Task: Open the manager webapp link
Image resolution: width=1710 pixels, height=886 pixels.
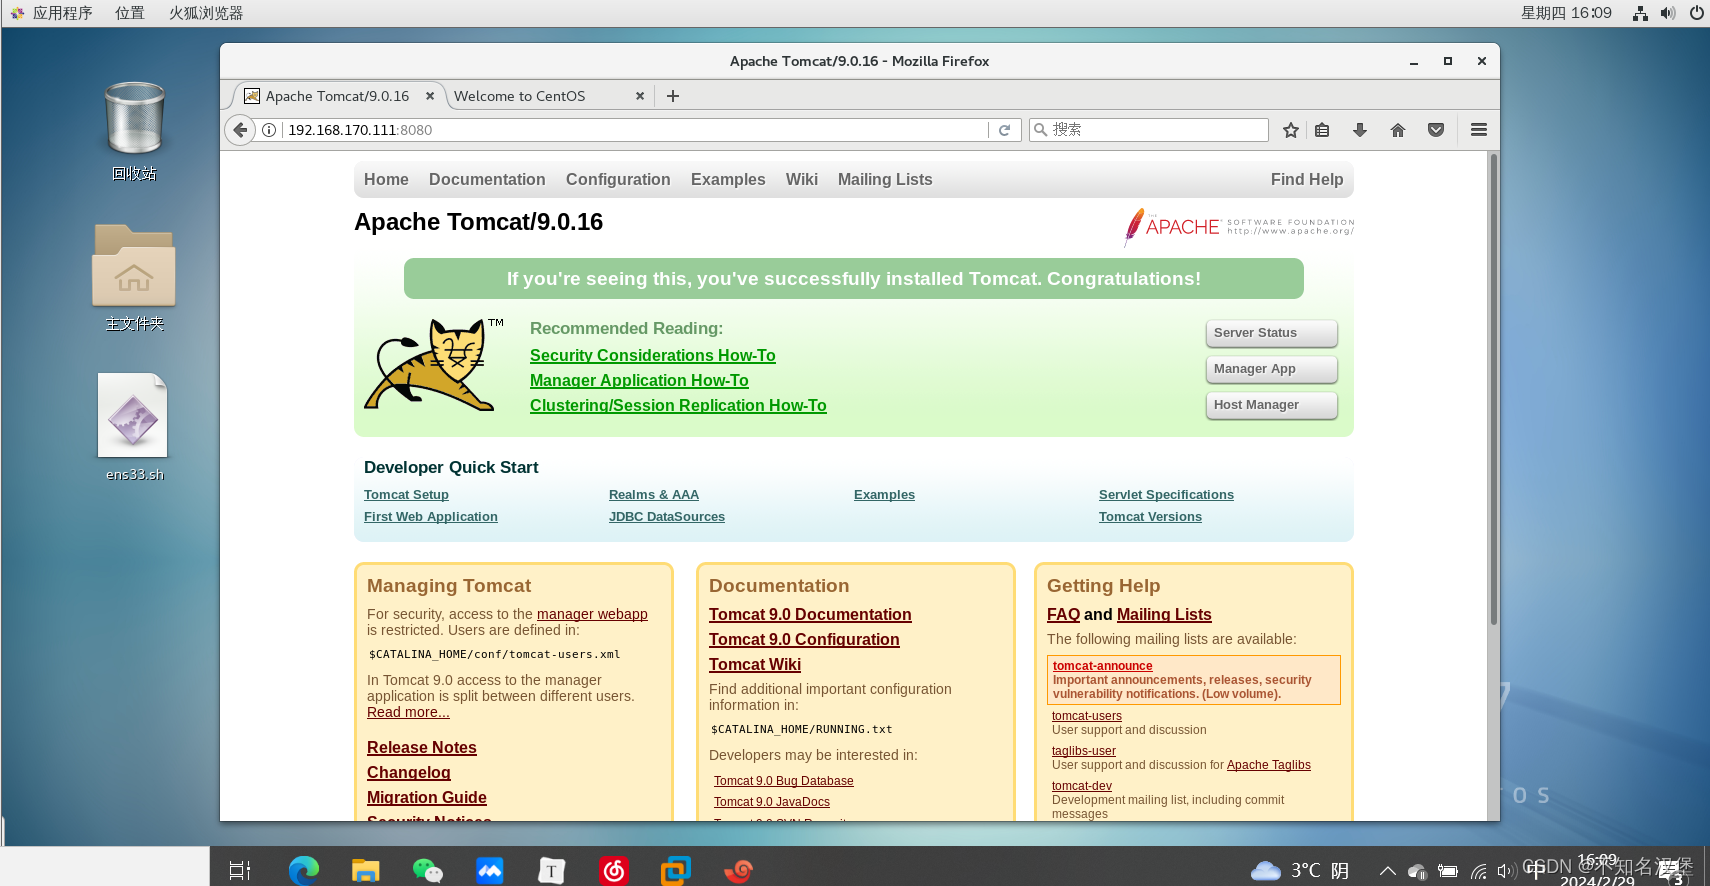Action: 592,614
